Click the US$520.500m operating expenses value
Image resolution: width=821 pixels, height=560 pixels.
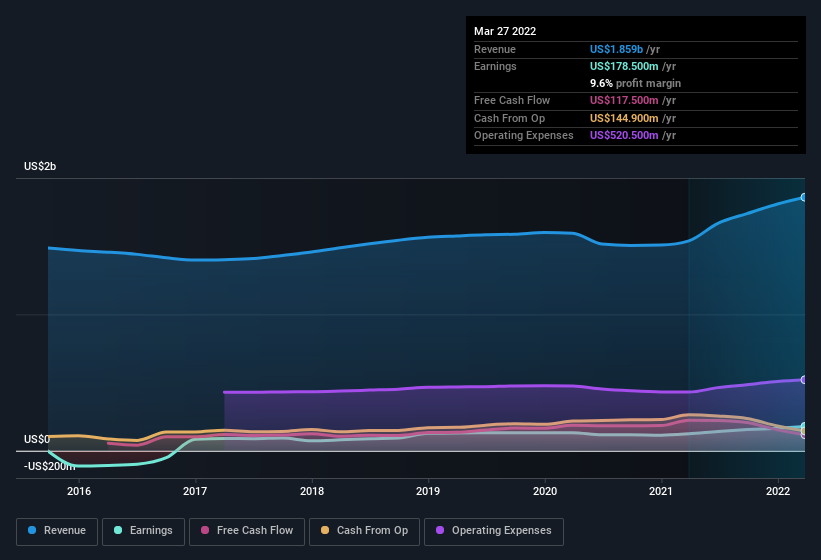click(x=624, y=135)
